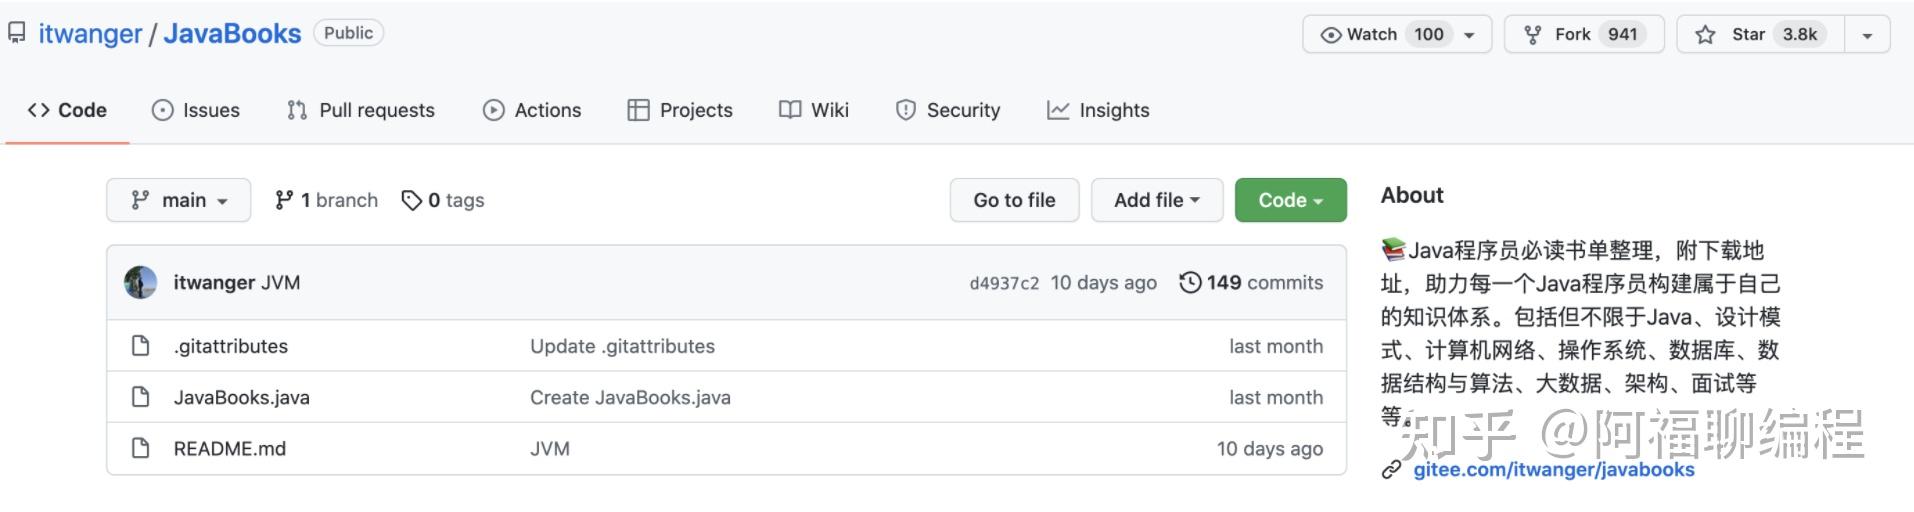The height and width of the screenshot is (512, 1914).
Task: Click the commit history clock icon
Action: point(1190,283)
